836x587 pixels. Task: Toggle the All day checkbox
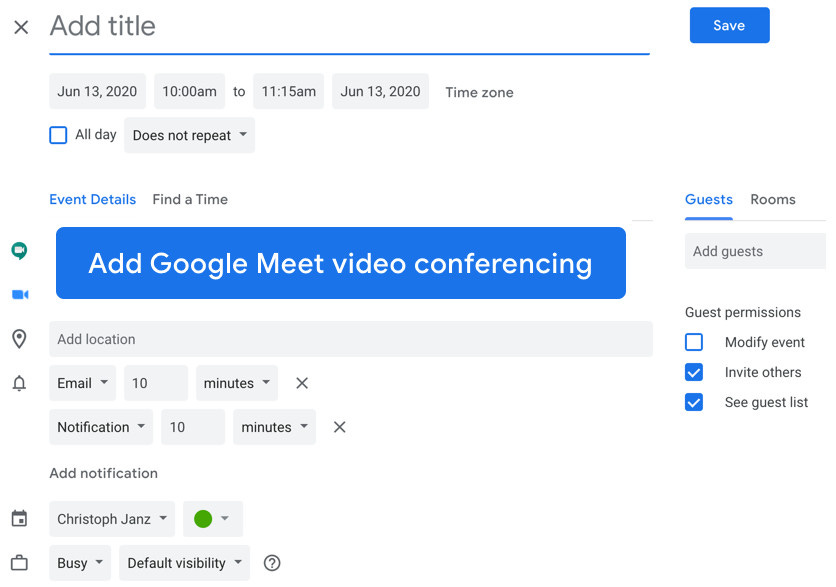click(58, 135)
